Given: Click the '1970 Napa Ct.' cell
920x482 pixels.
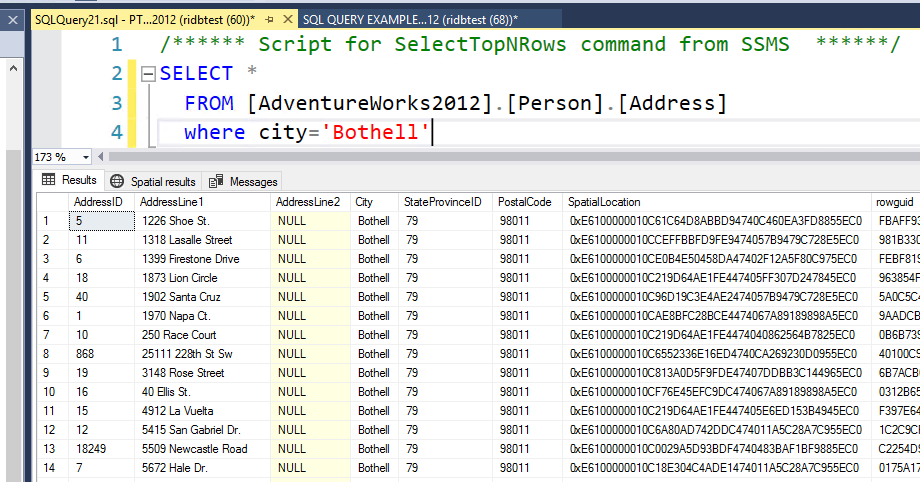Looking at the screenshot, I should pos(202,316).
